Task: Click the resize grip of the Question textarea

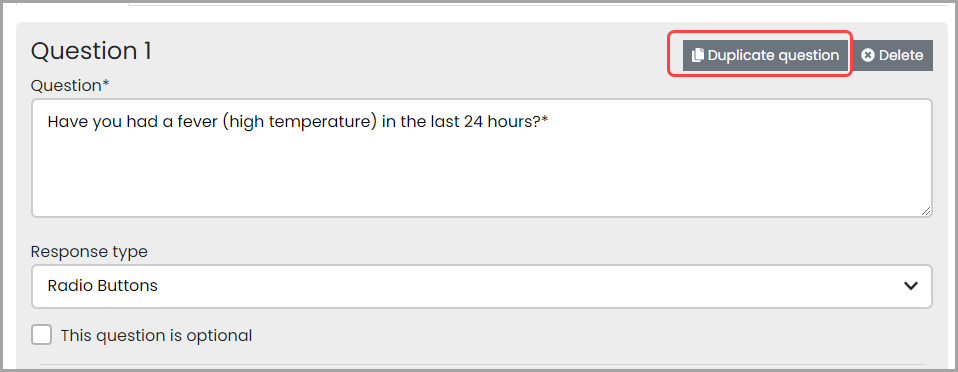Action: (x=926, y=211)
